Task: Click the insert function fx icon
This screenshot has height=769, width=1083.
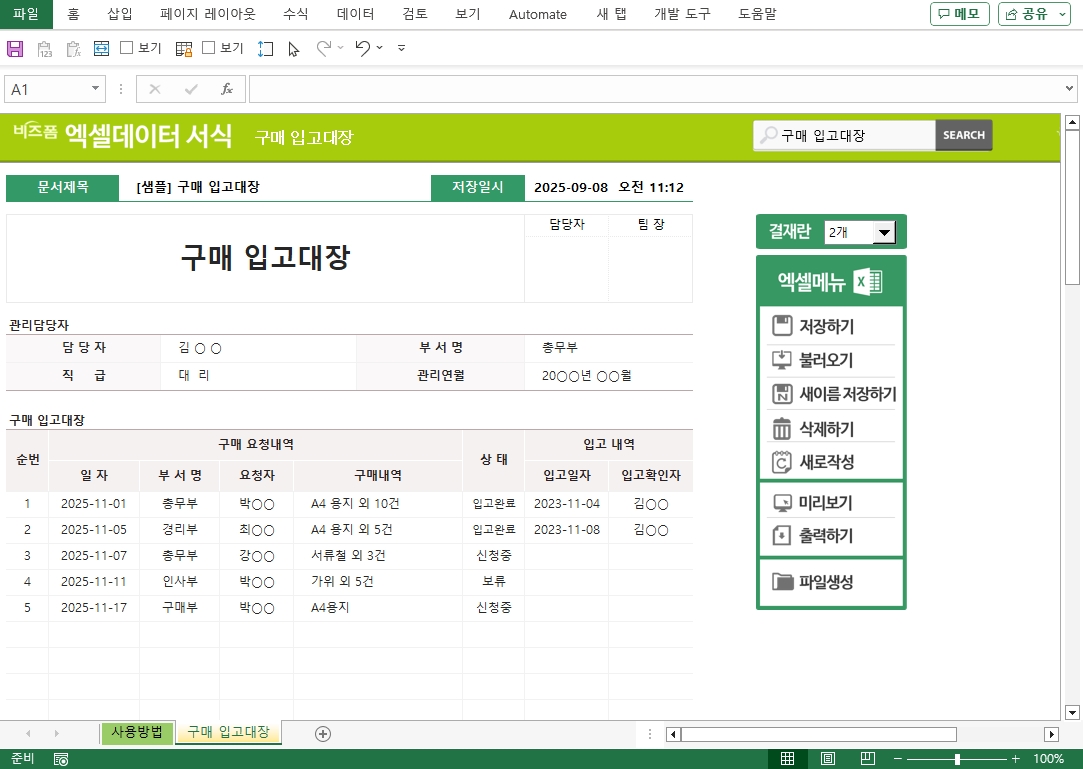Action: pos(227,89)
